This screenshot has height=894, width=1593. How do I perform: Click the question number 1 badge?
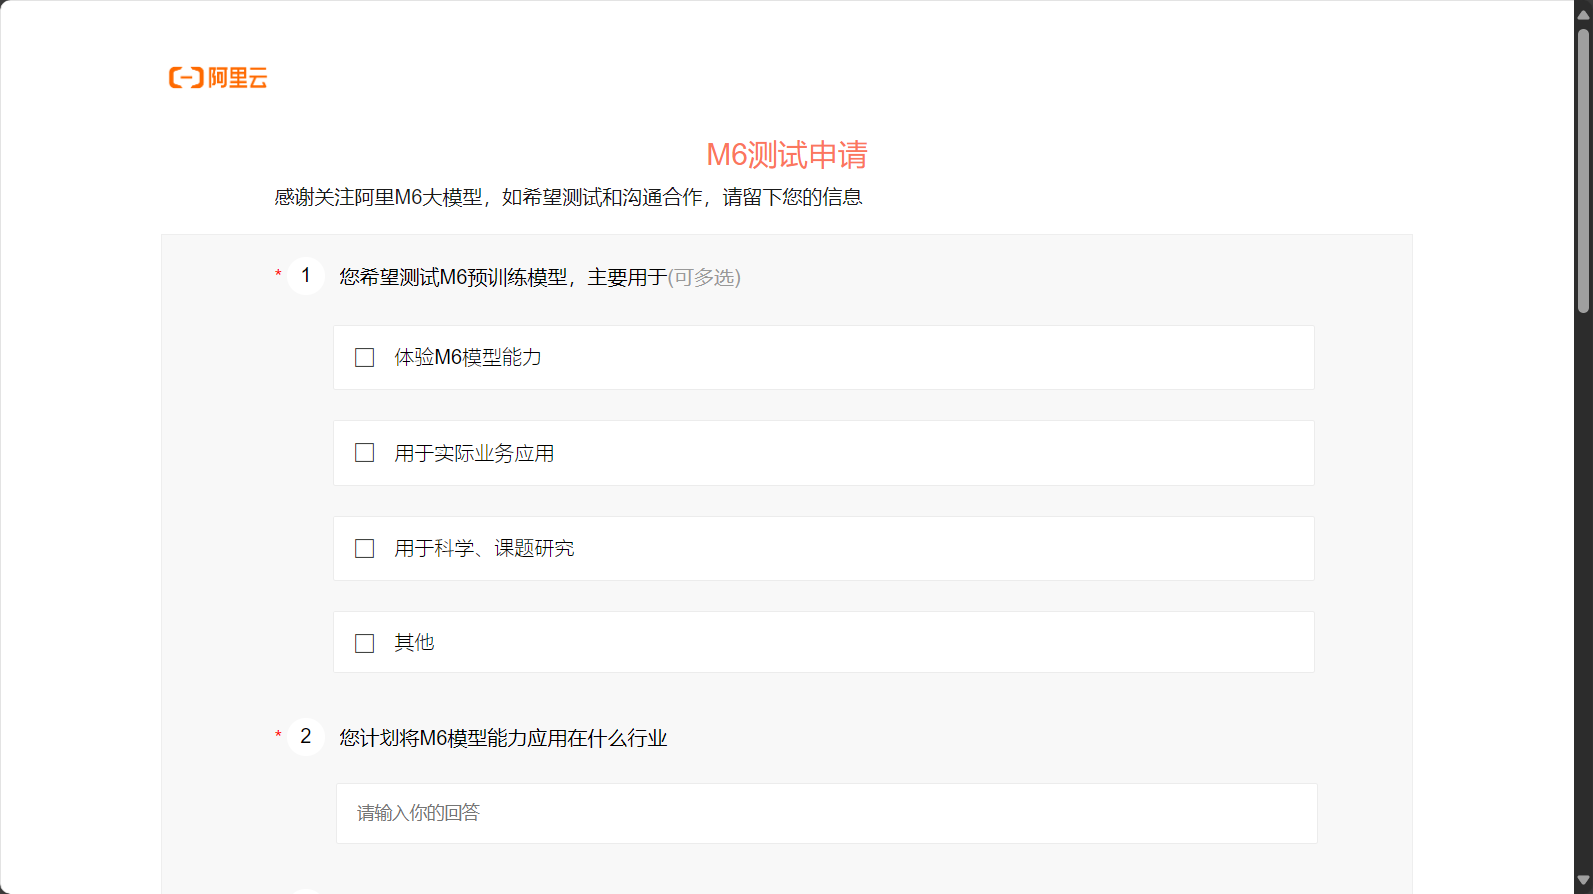pyautogui.click(x=306, y=276)
